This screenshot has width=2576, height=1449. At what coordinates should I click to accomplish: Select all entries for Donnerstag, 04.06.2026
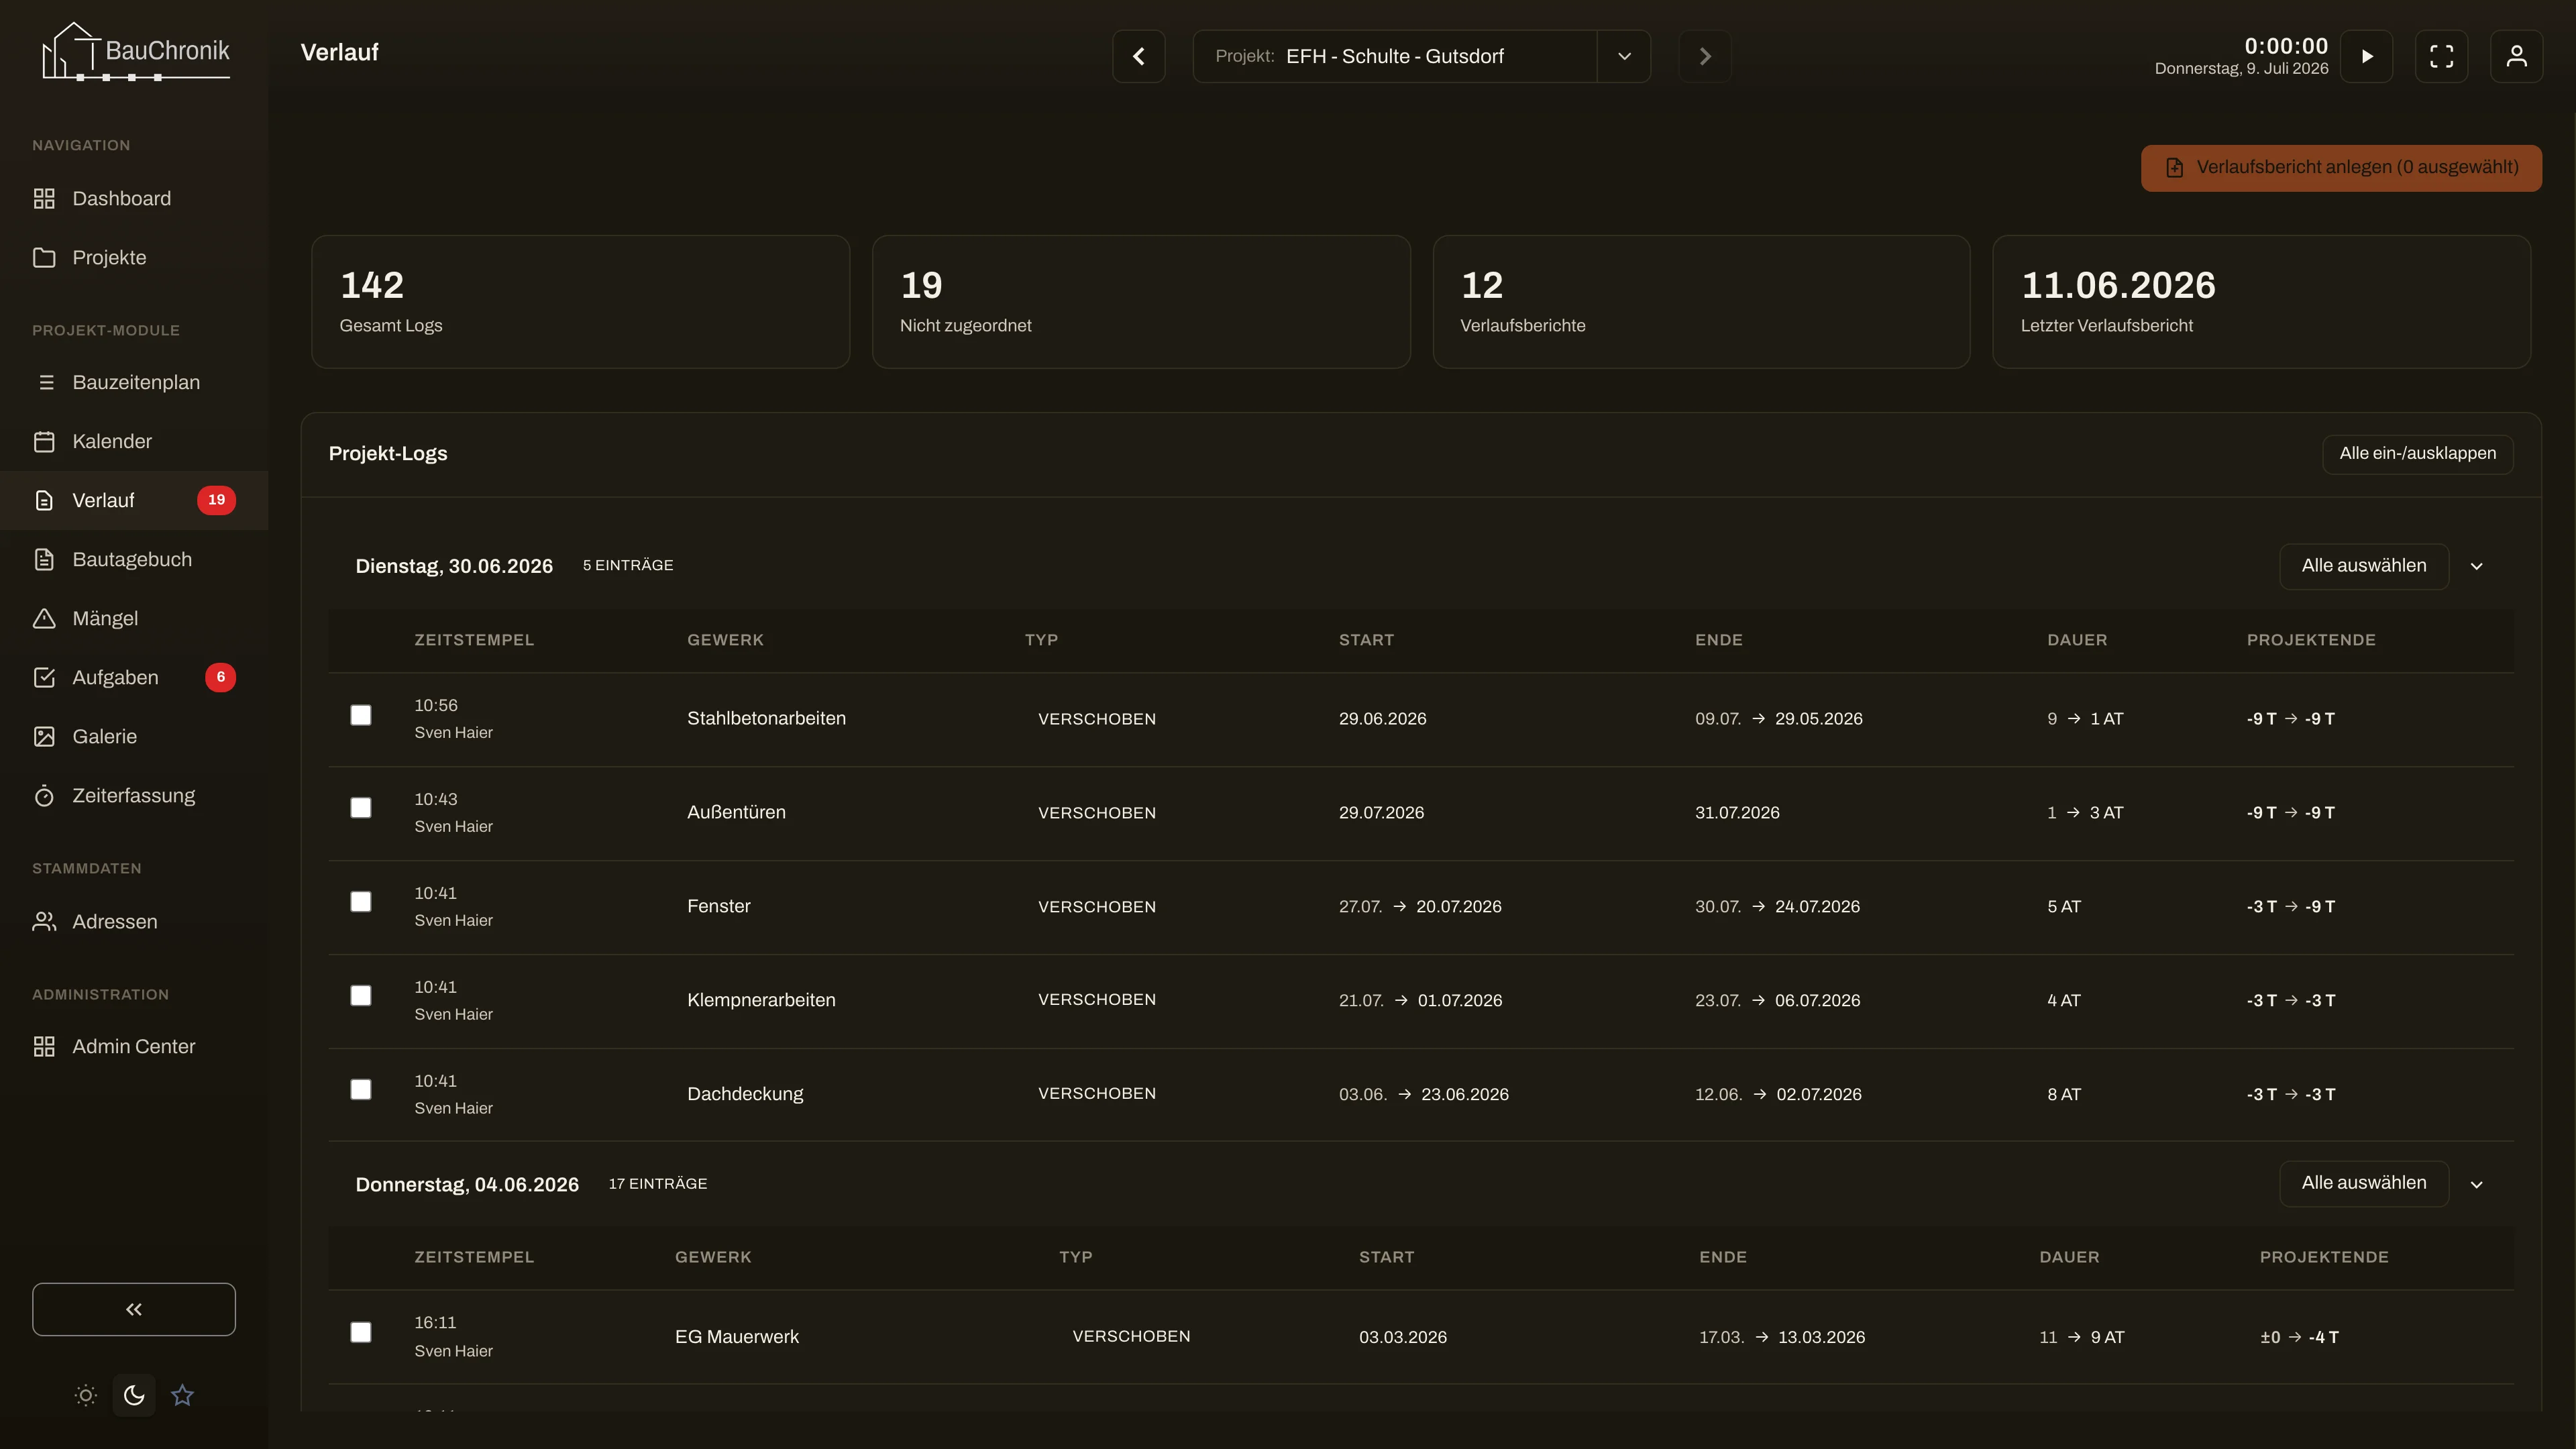coord(2364,1183)
